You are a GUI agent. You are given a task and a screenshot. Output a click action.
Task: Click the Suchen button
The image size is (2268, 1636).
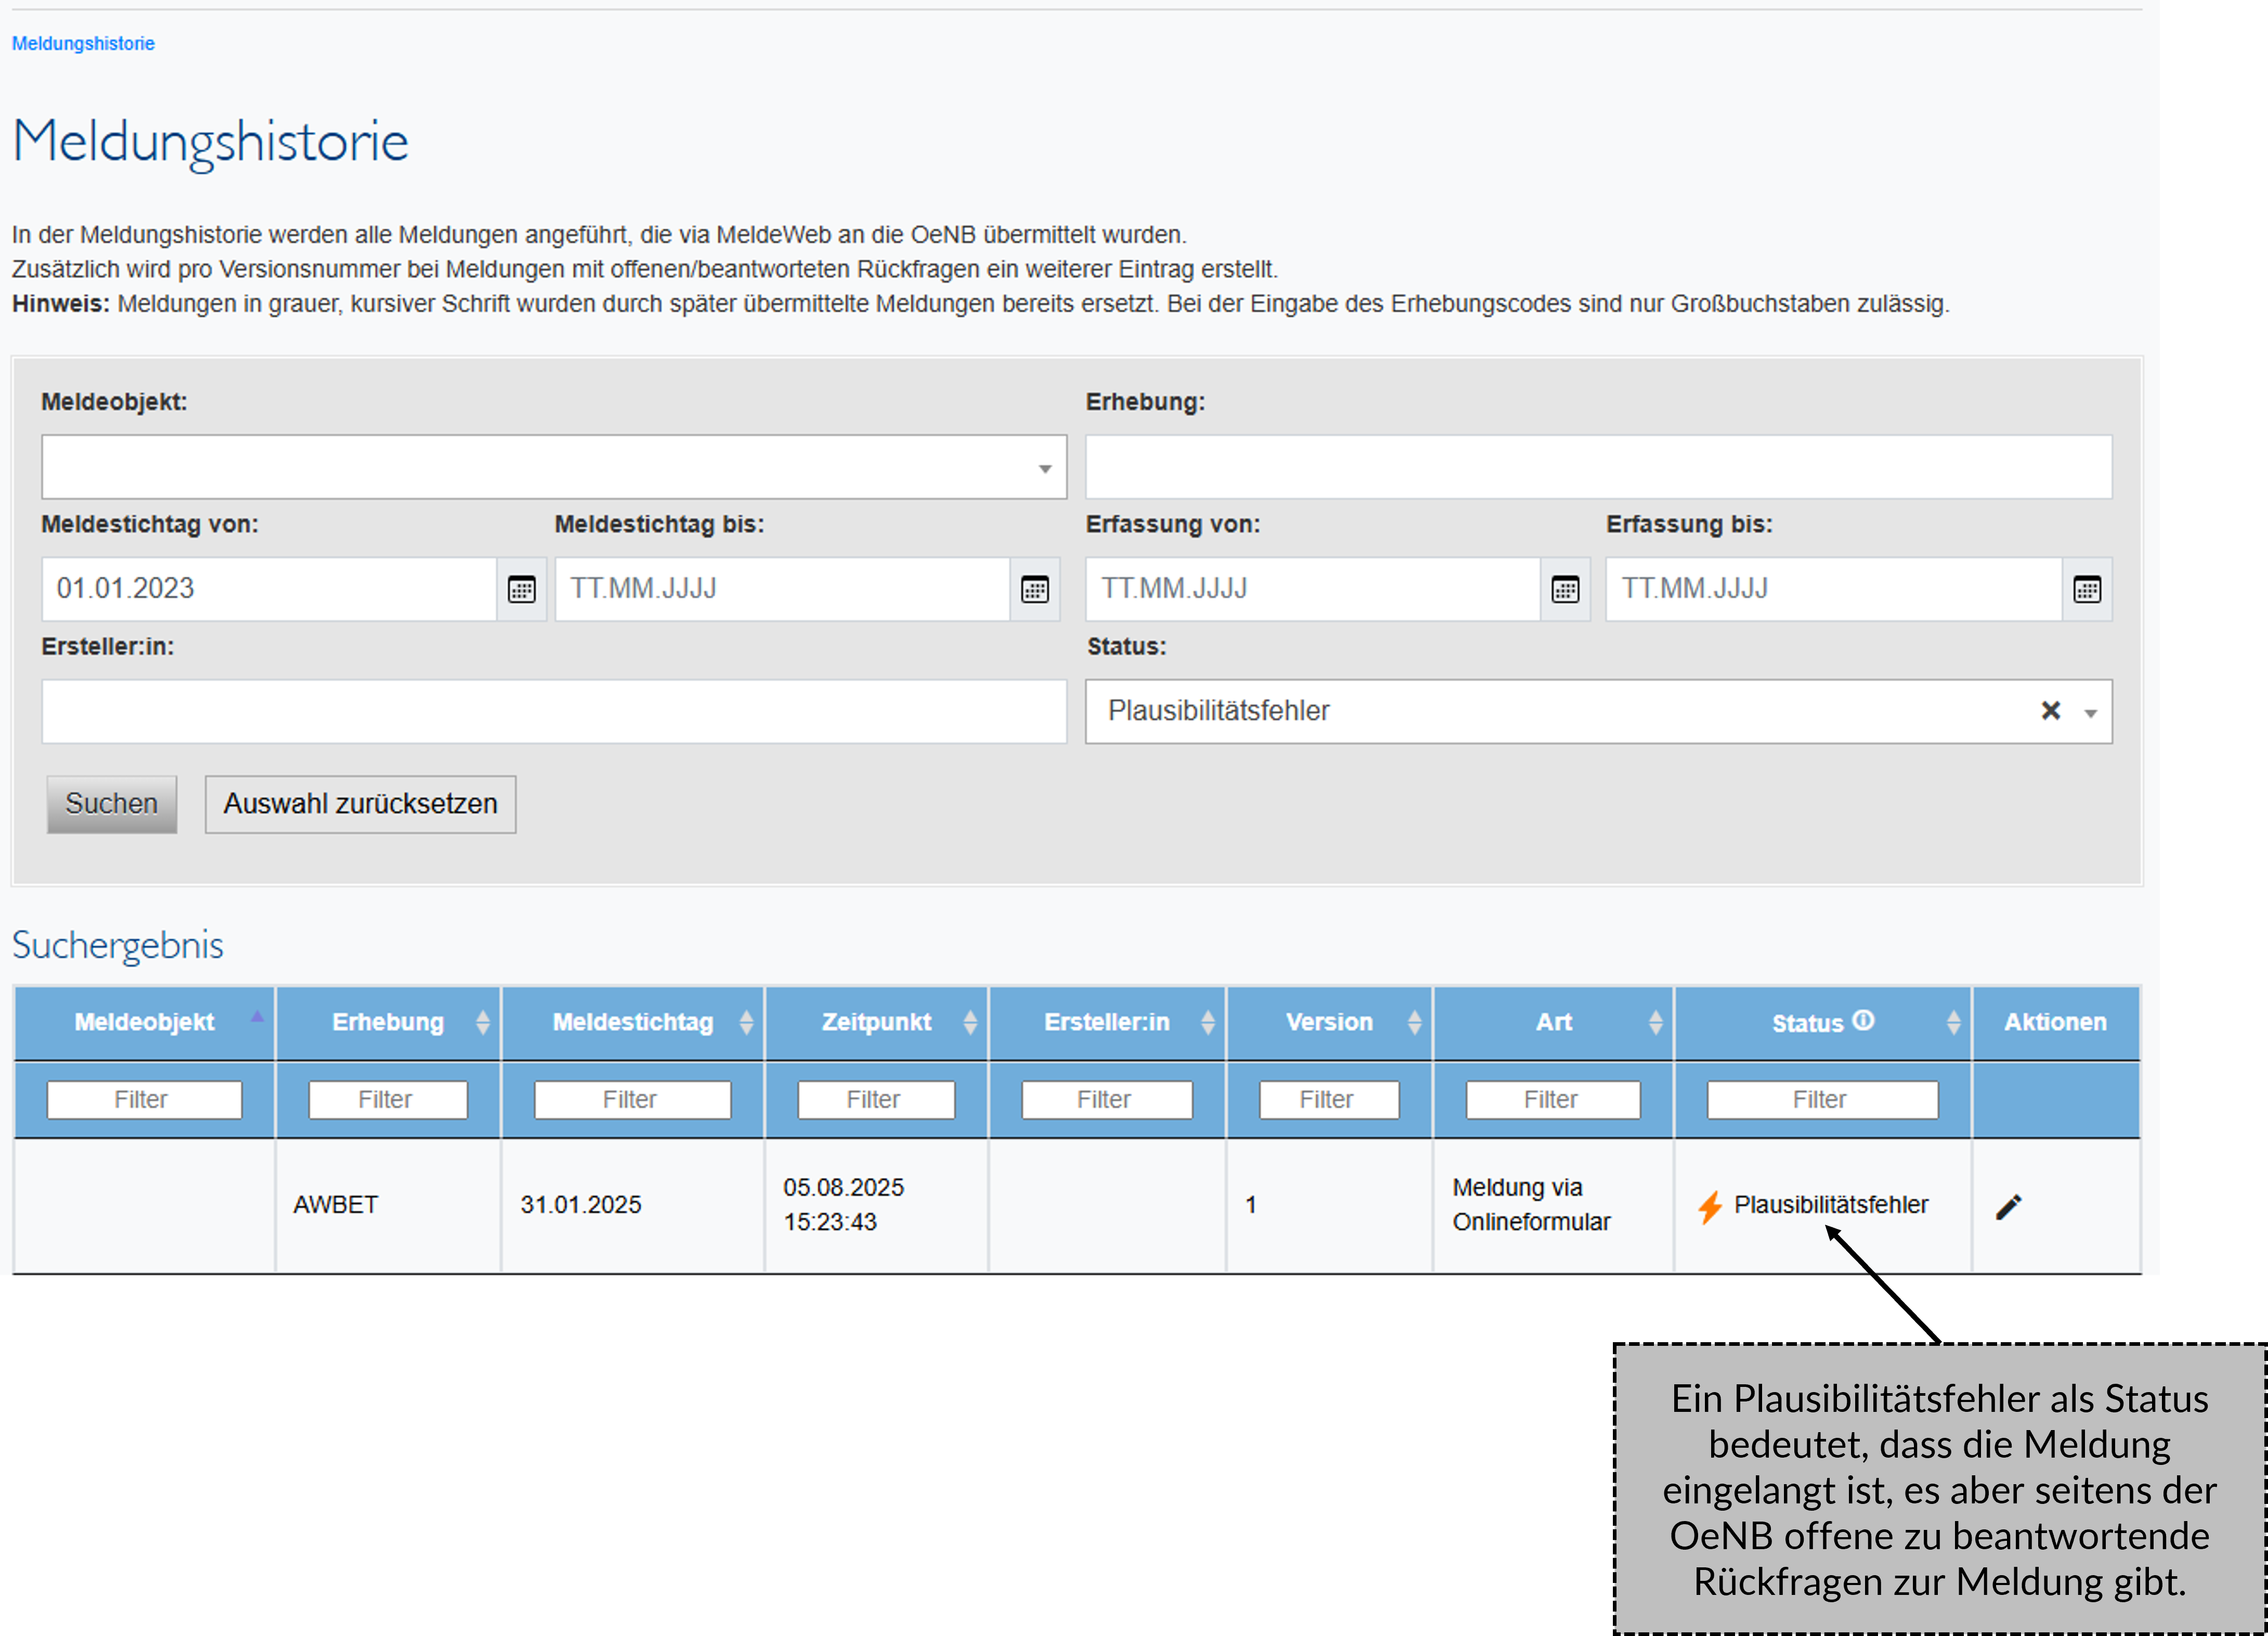click(111, 804)
